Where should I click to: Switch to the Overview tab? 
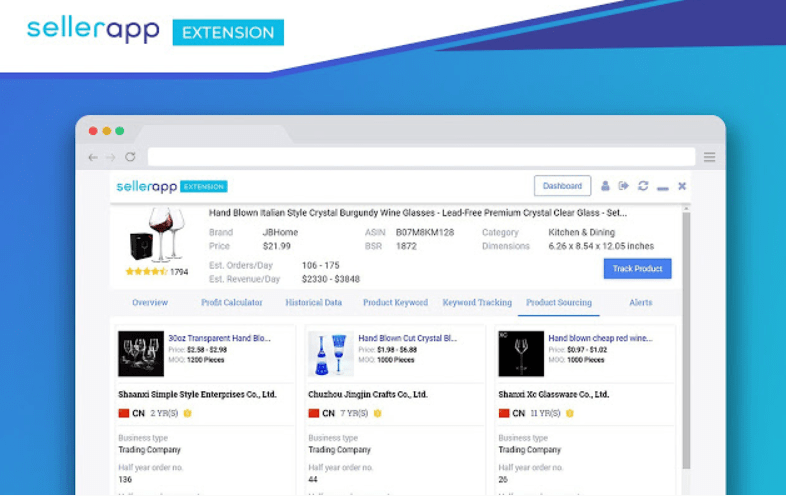[x=150, y=302]
